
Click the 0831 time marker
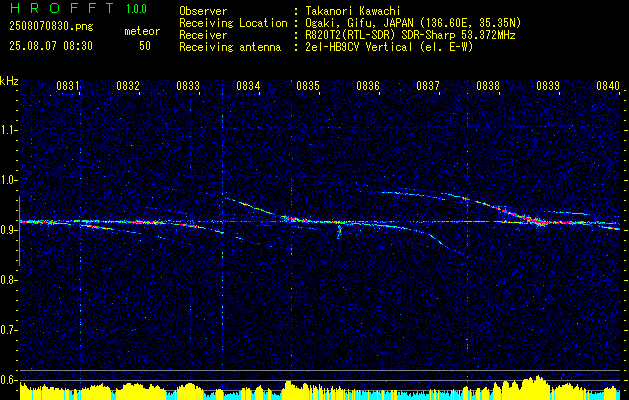[67, 85]
